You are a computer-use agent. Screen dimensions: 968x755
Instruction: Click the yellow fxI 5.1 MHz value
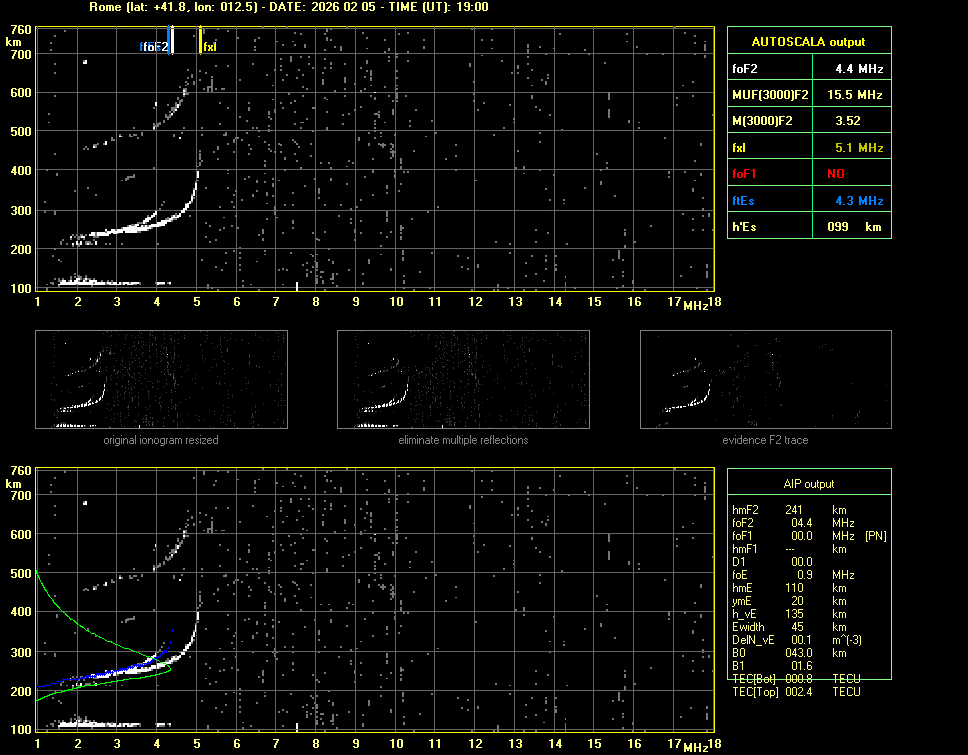[x=859, y=148]
